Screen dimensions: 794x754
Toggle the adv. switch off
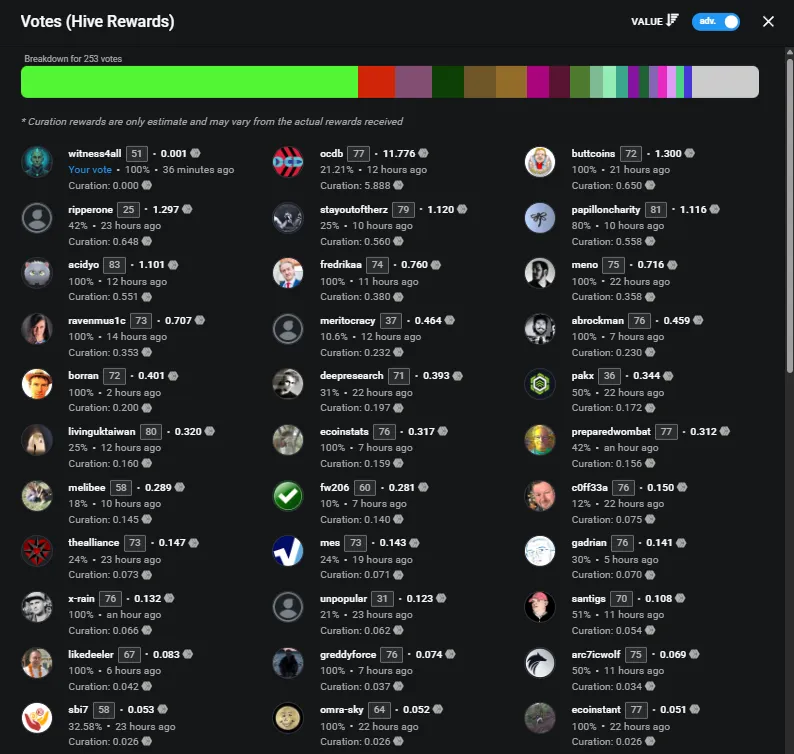click(x=716, y=21)
